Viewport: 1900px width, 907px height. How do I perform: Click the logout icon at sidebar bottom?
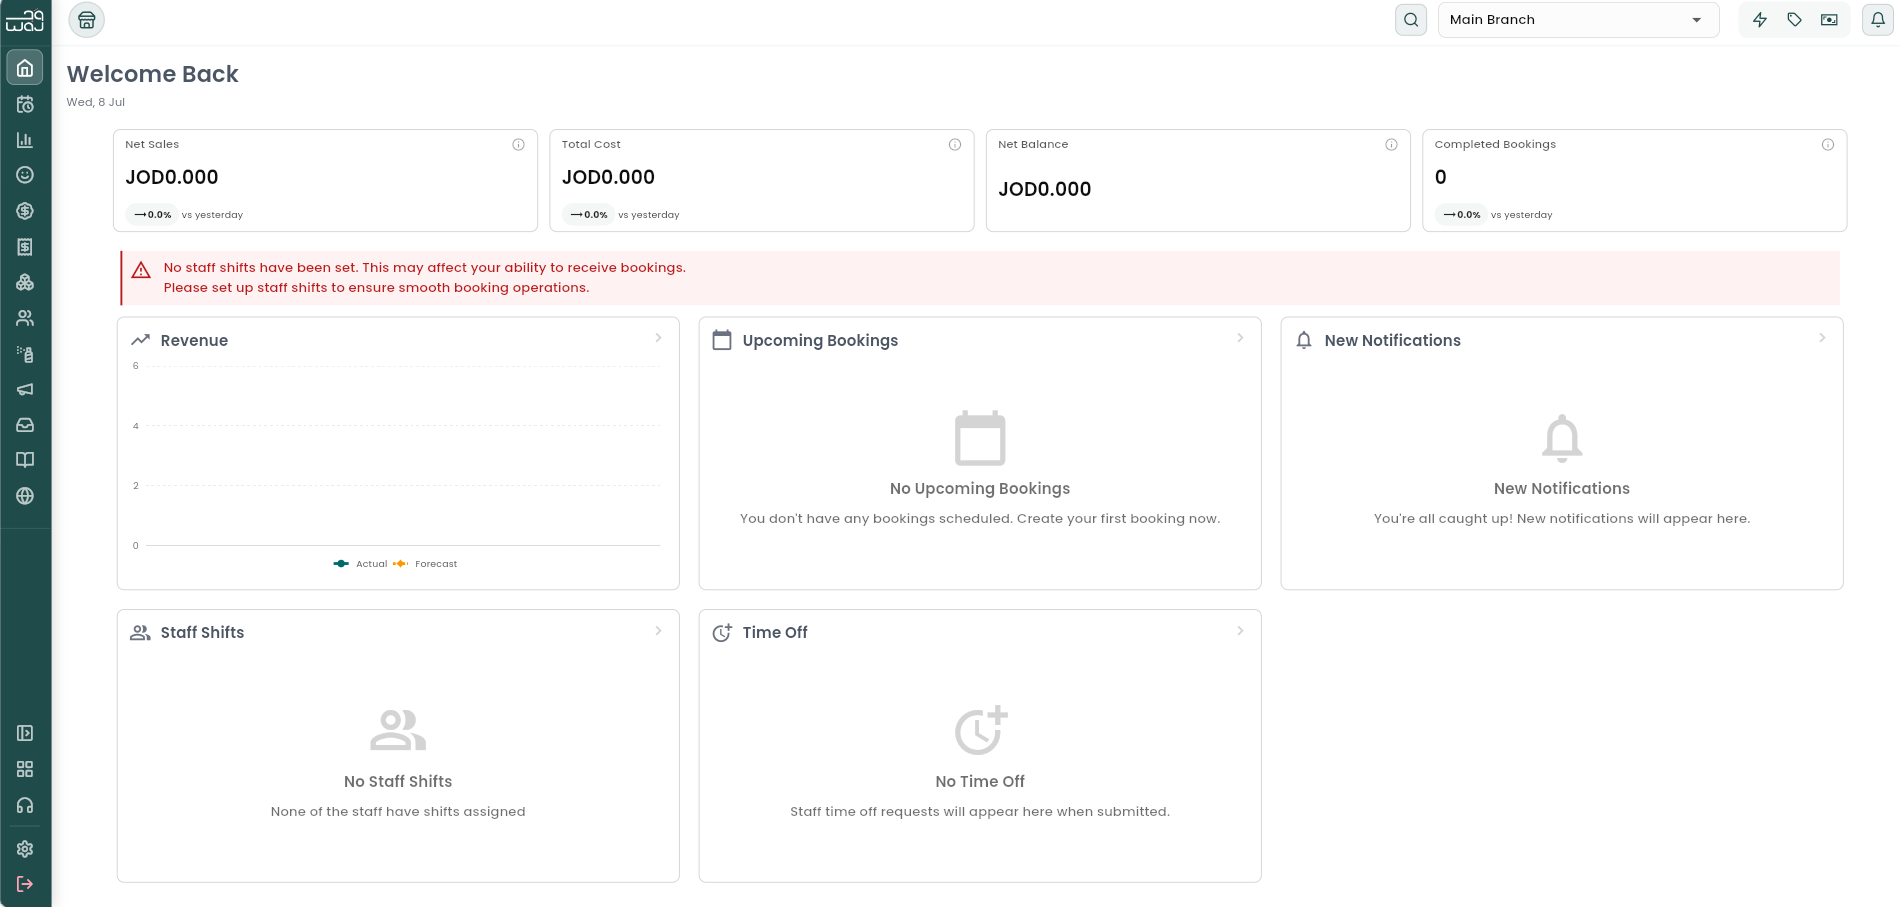pos(25,884)
